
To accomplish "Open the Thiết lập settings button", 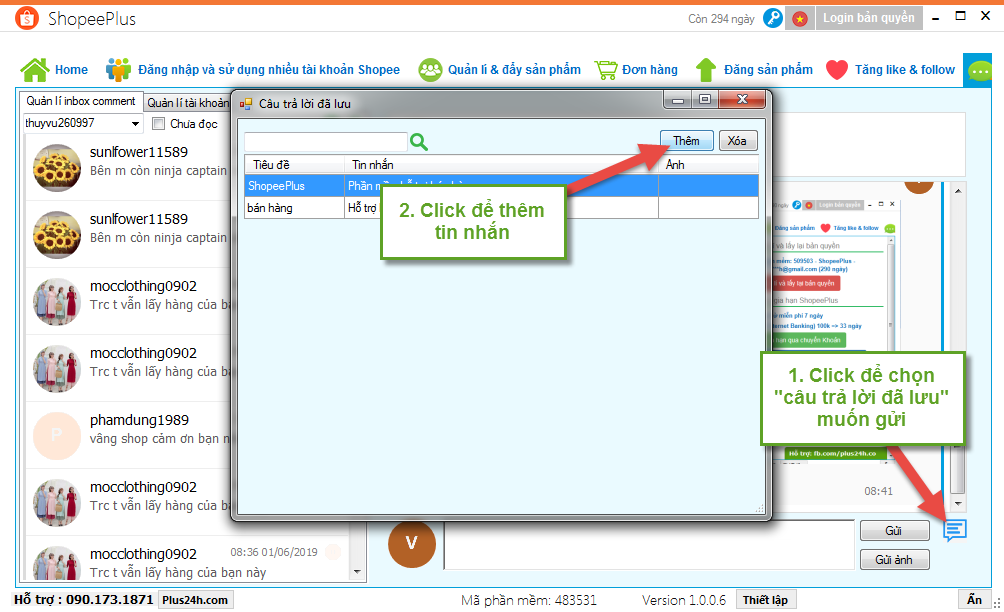I will (765, 600).
